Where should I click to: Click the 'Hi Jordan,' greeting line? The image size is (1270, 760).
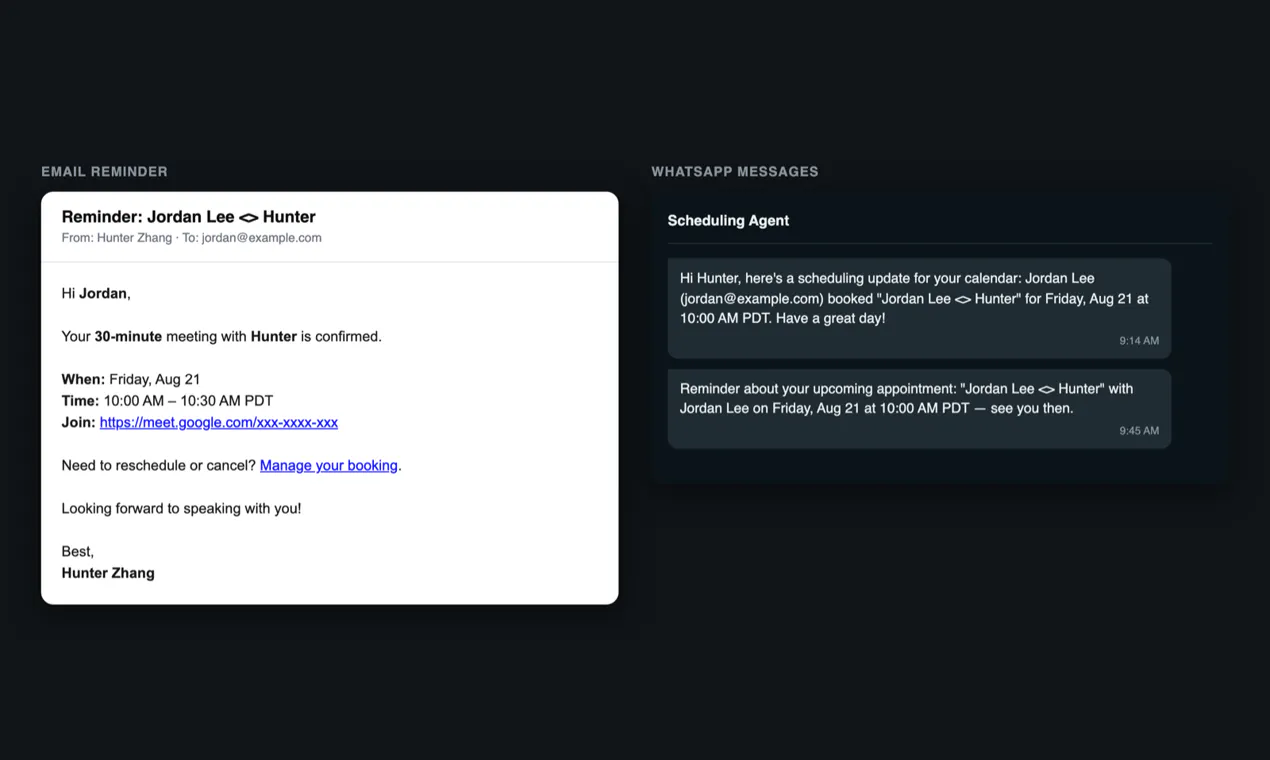(96, 293)
